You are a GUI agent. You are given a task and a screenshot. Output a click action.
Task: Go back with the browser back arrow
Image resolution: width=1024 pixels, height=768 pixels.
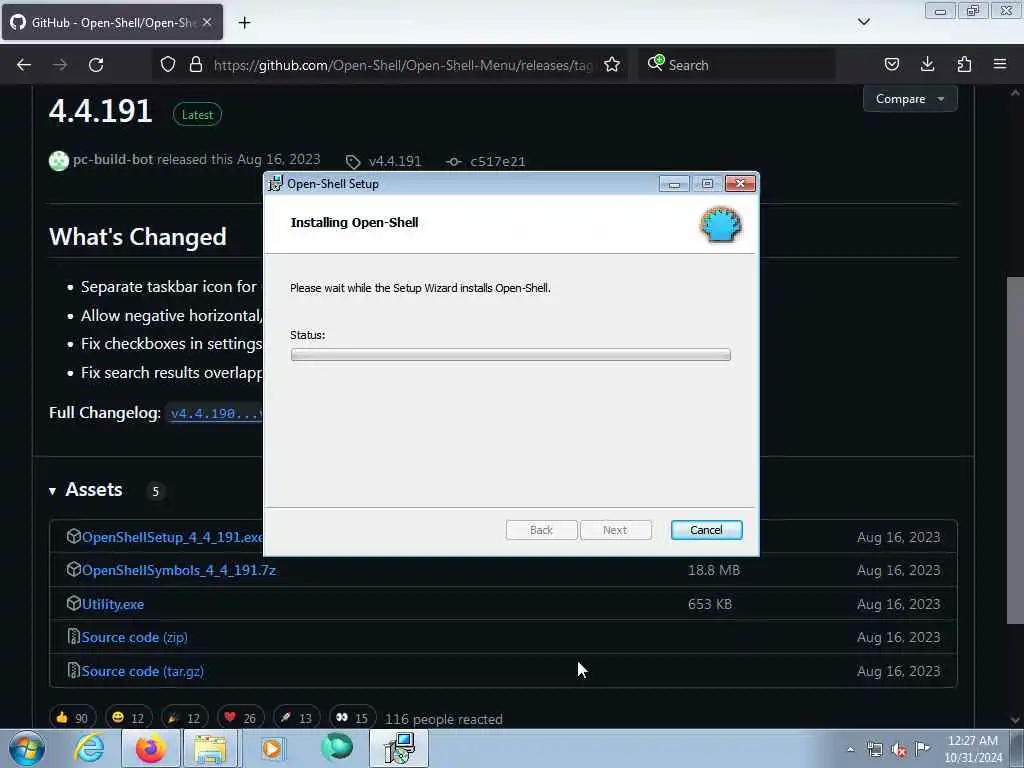(x=24, y=65)
